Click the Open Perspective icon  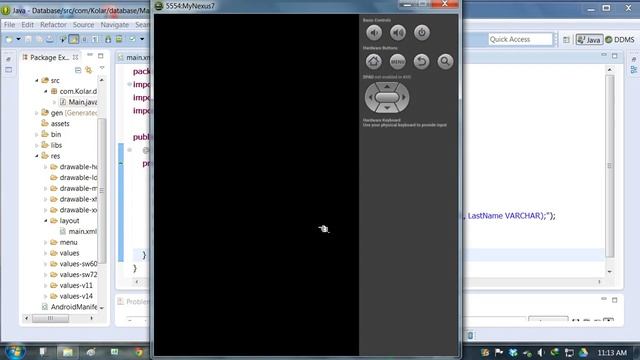tap(566, 40)
